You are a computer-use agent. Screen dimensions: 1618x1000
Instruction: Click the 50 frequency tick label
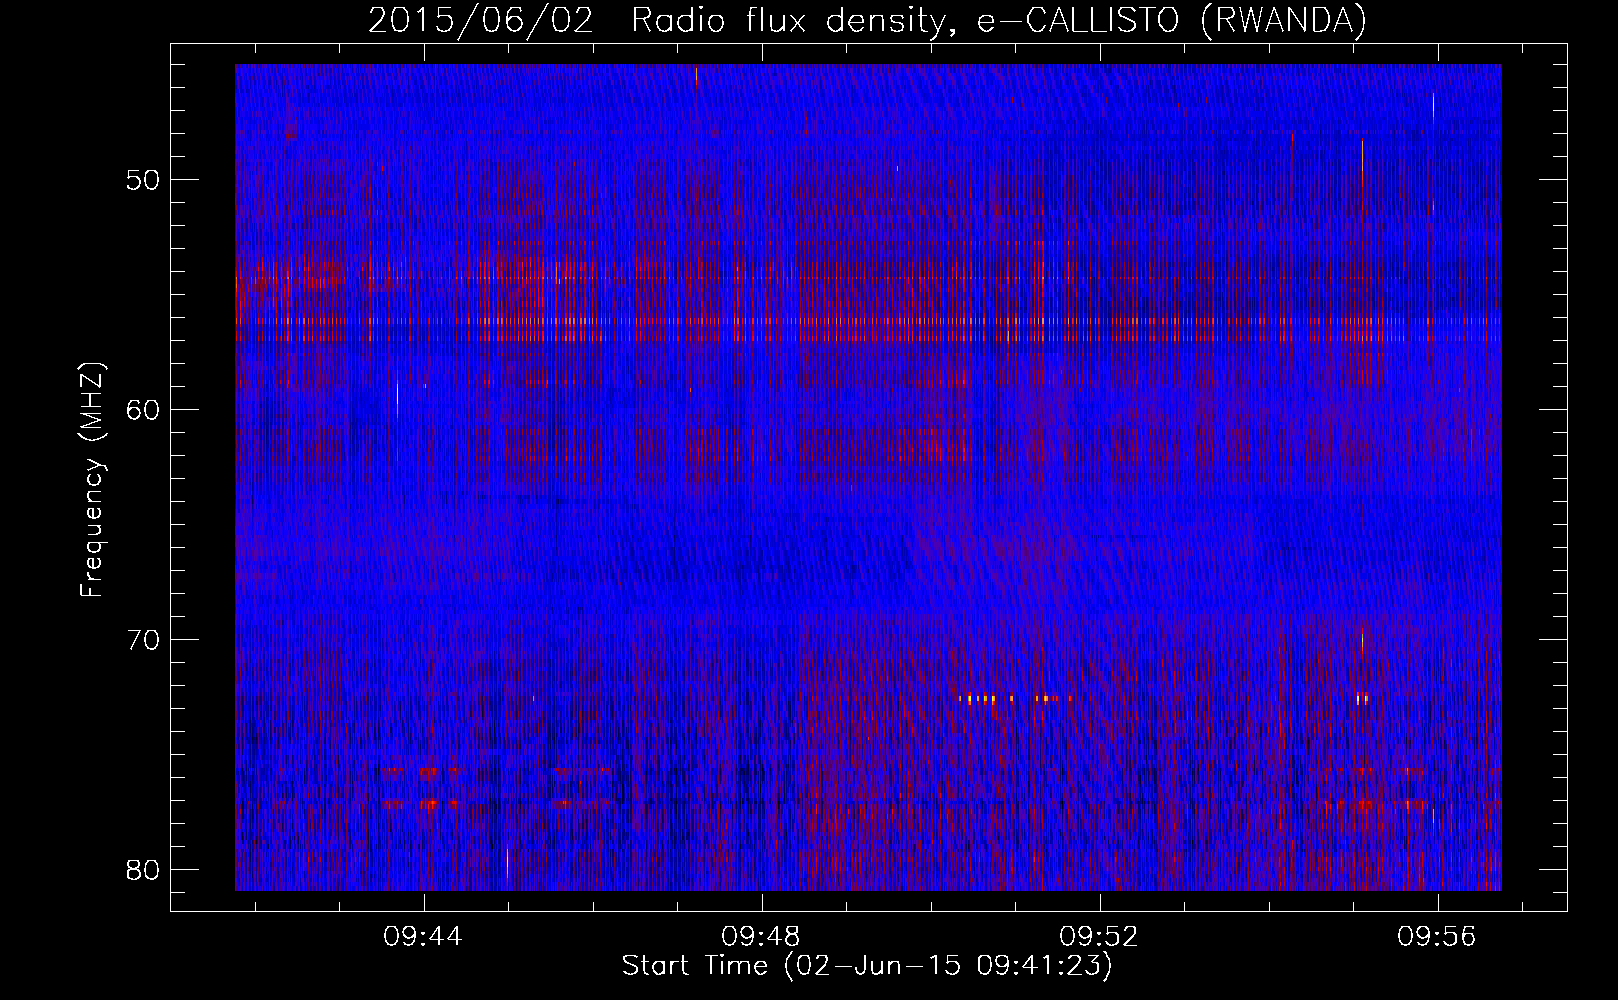(x=144, y=180)
